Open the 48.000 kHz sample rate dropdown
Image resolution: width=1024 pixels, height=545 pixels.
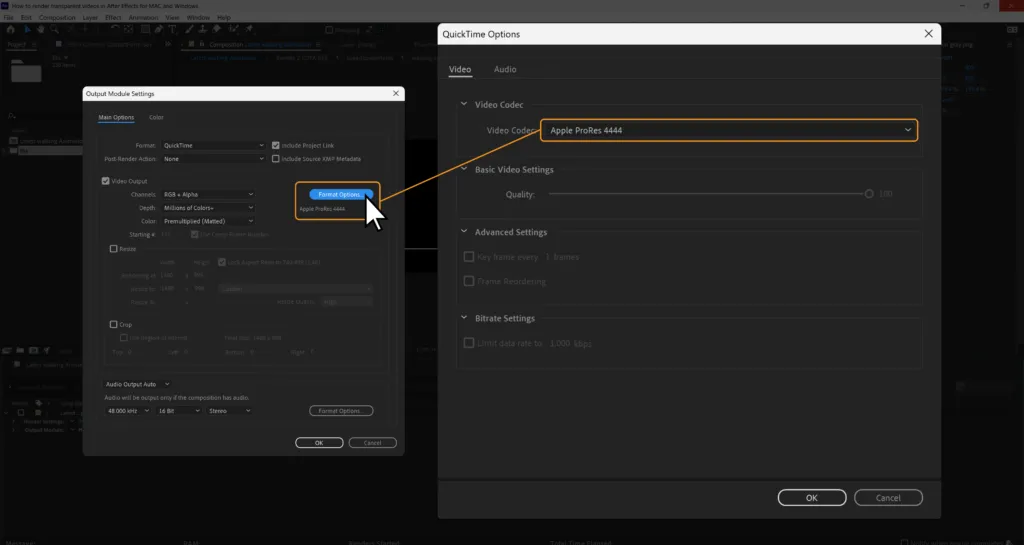(x=127, y=411)
